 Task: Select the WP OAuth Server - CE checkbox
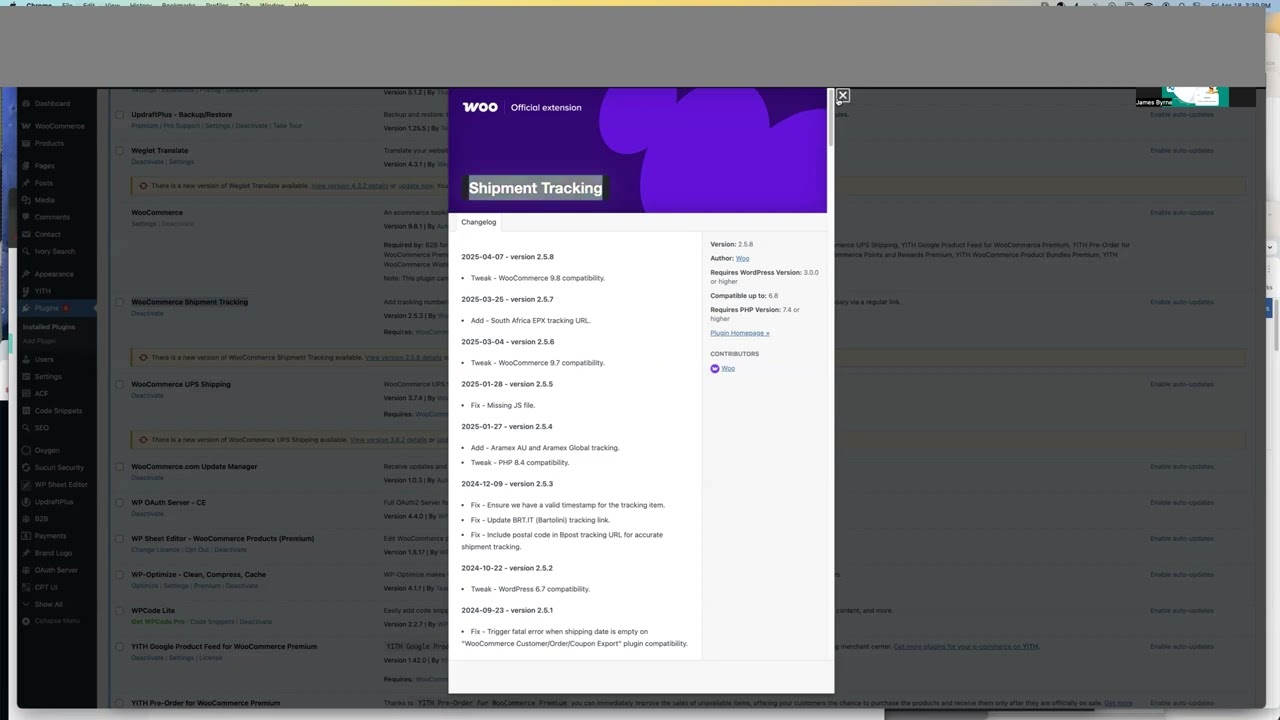click(x=119, y=503)
